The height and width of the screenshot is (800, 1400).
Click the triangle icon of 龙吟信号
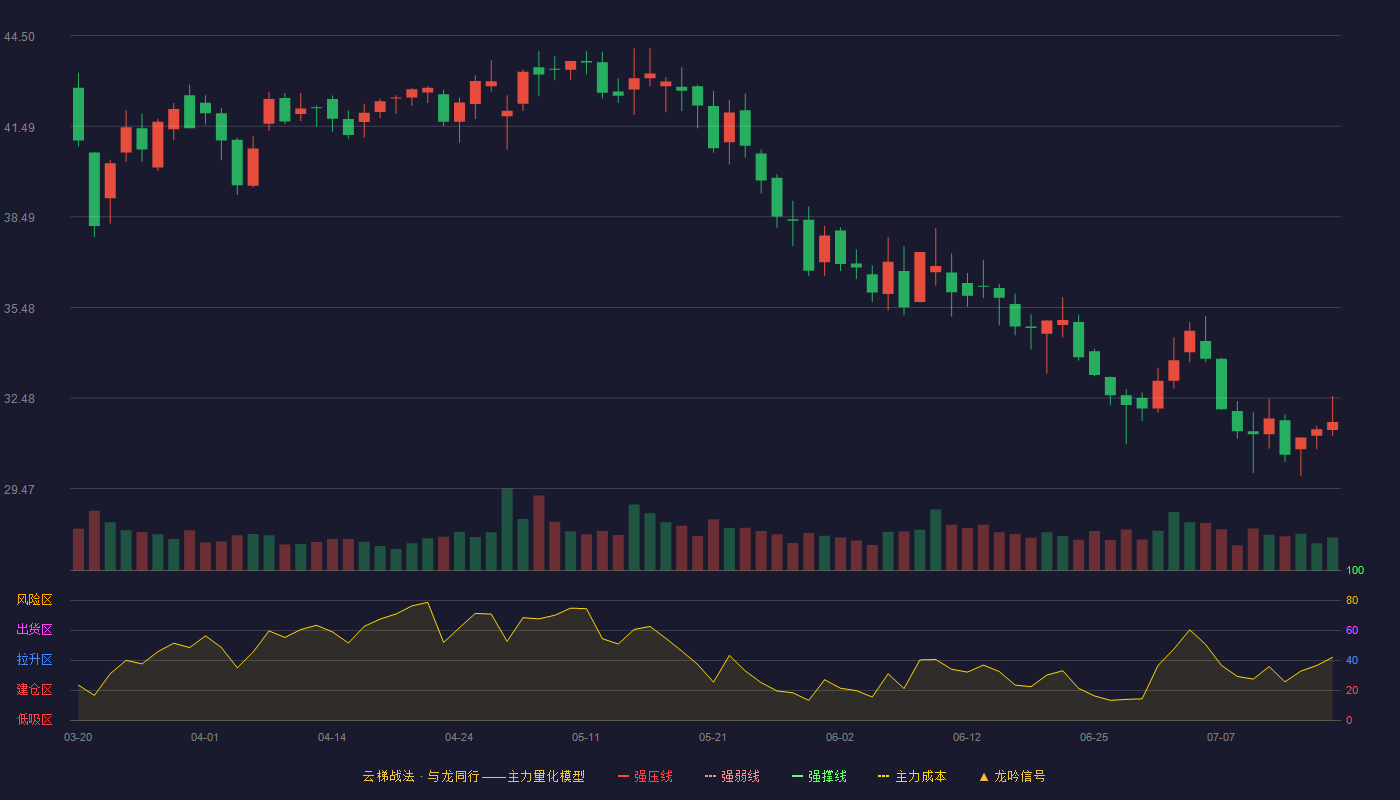[x=984, y=776]
